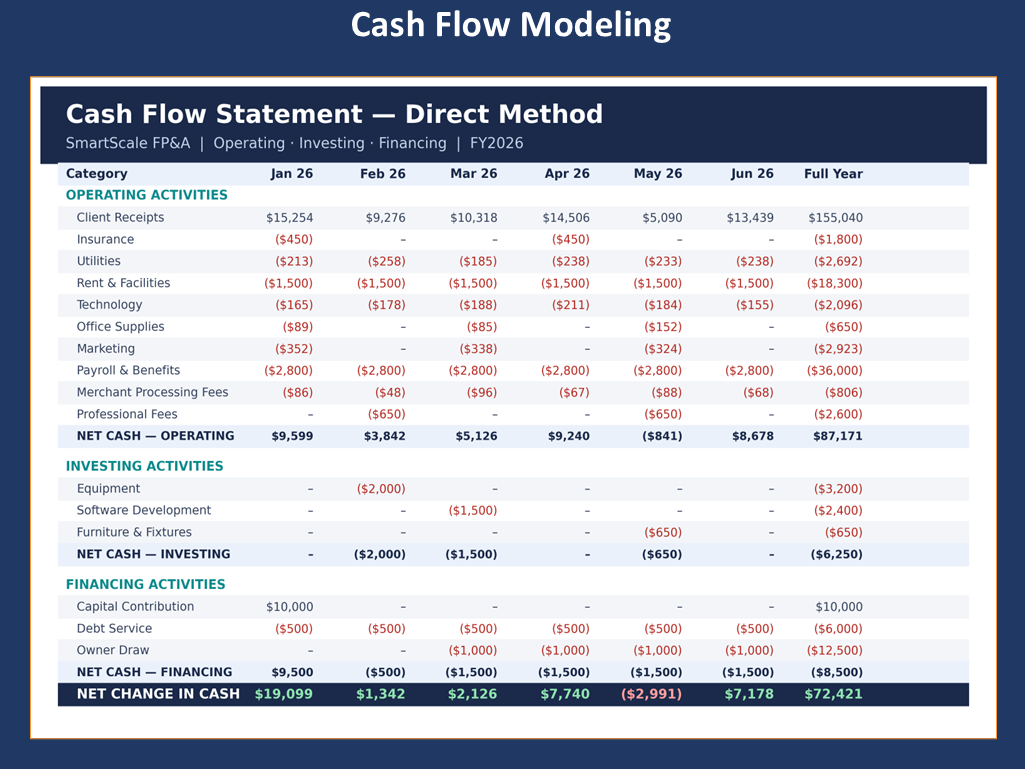Select the 'FINANCING ACTIVITIES' section heading
The width and height of the screenshot is (1025, 769).
tap(145, 585)
